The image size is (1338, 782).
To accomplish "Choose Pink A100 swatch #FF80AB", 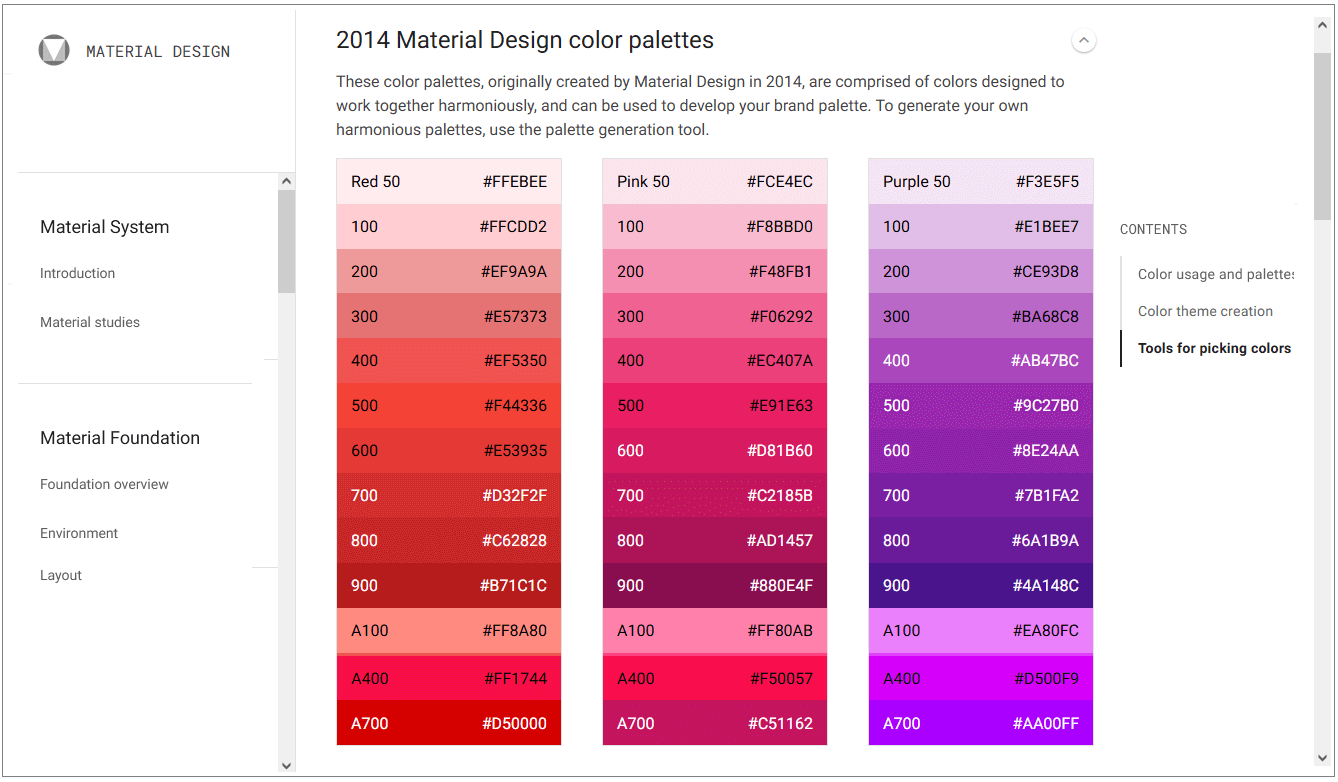I will click(715, 630).
